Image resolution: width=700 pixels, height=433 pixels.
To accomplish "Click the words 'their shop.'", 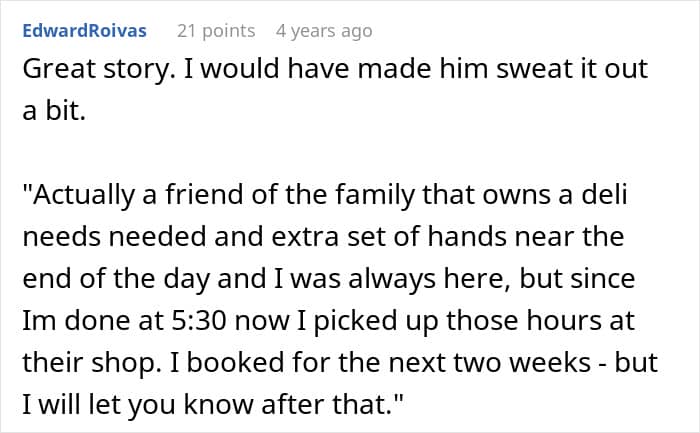I will pos(92,362).
